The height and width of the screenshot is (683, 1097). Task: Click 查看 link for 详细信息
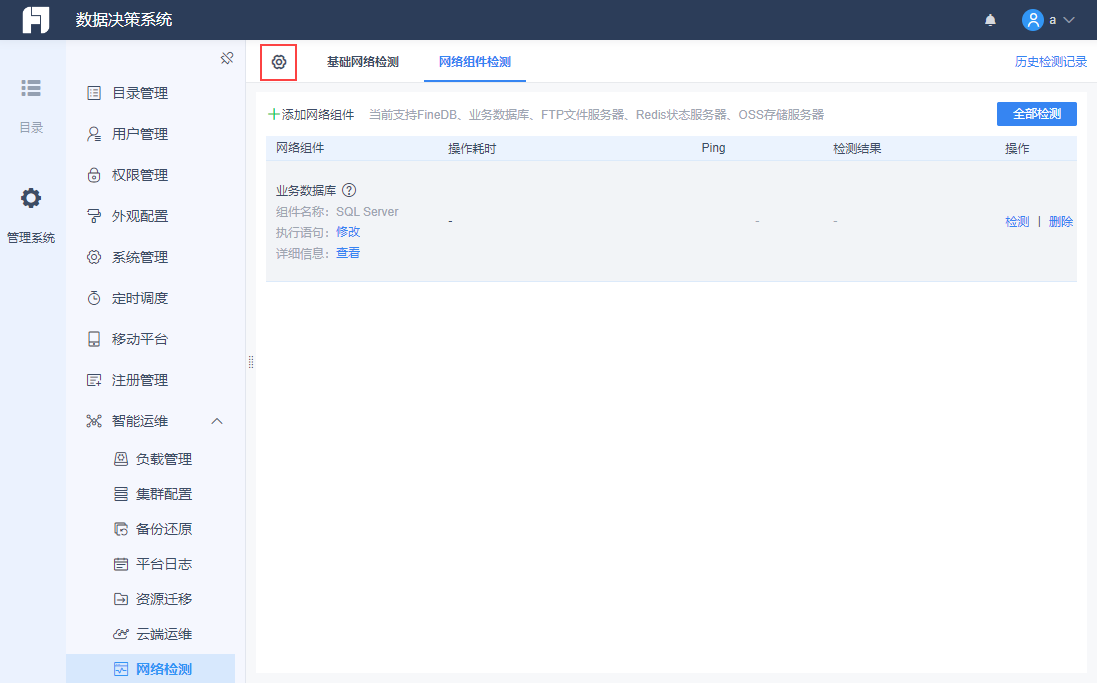point(348,253)
